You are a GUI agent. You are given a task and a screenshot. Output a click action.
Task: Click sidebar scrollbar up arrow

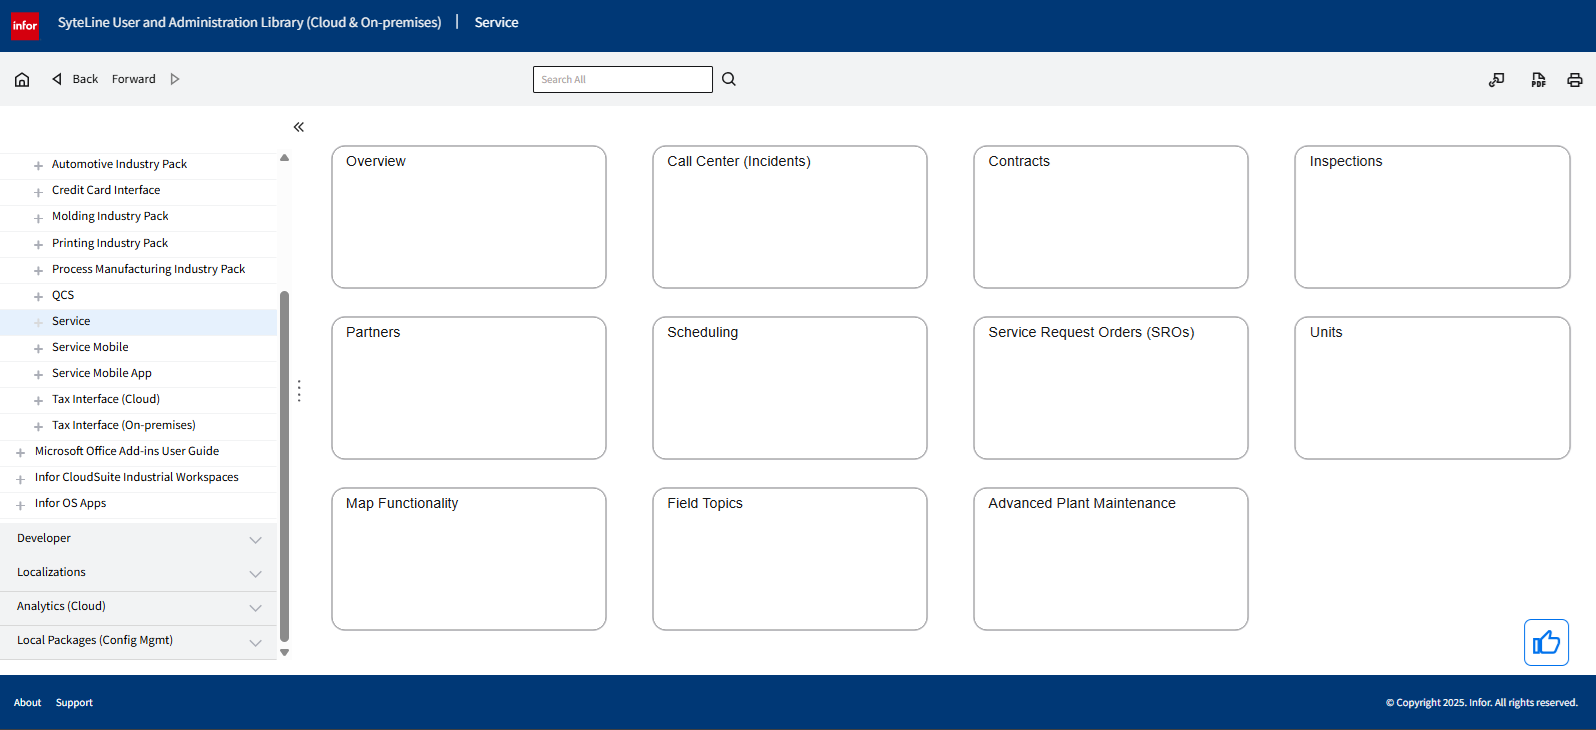(x=284, y=158)
